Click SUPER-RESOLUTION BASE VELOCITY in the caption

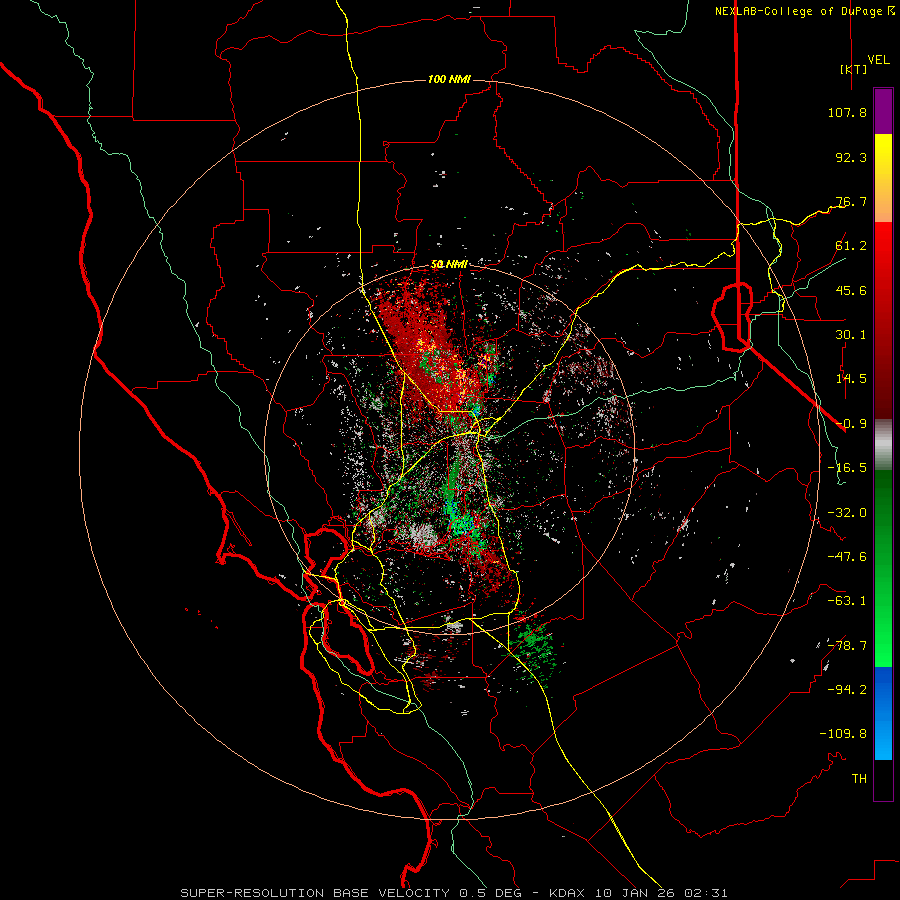[x=316, y=893]
